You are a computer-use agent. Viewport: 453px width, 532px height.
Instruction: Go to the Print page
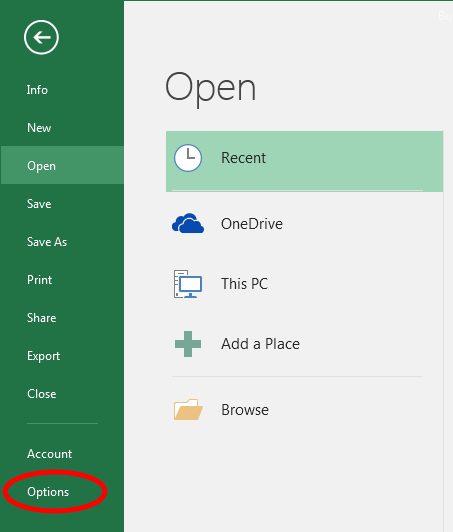click(39, 280)
